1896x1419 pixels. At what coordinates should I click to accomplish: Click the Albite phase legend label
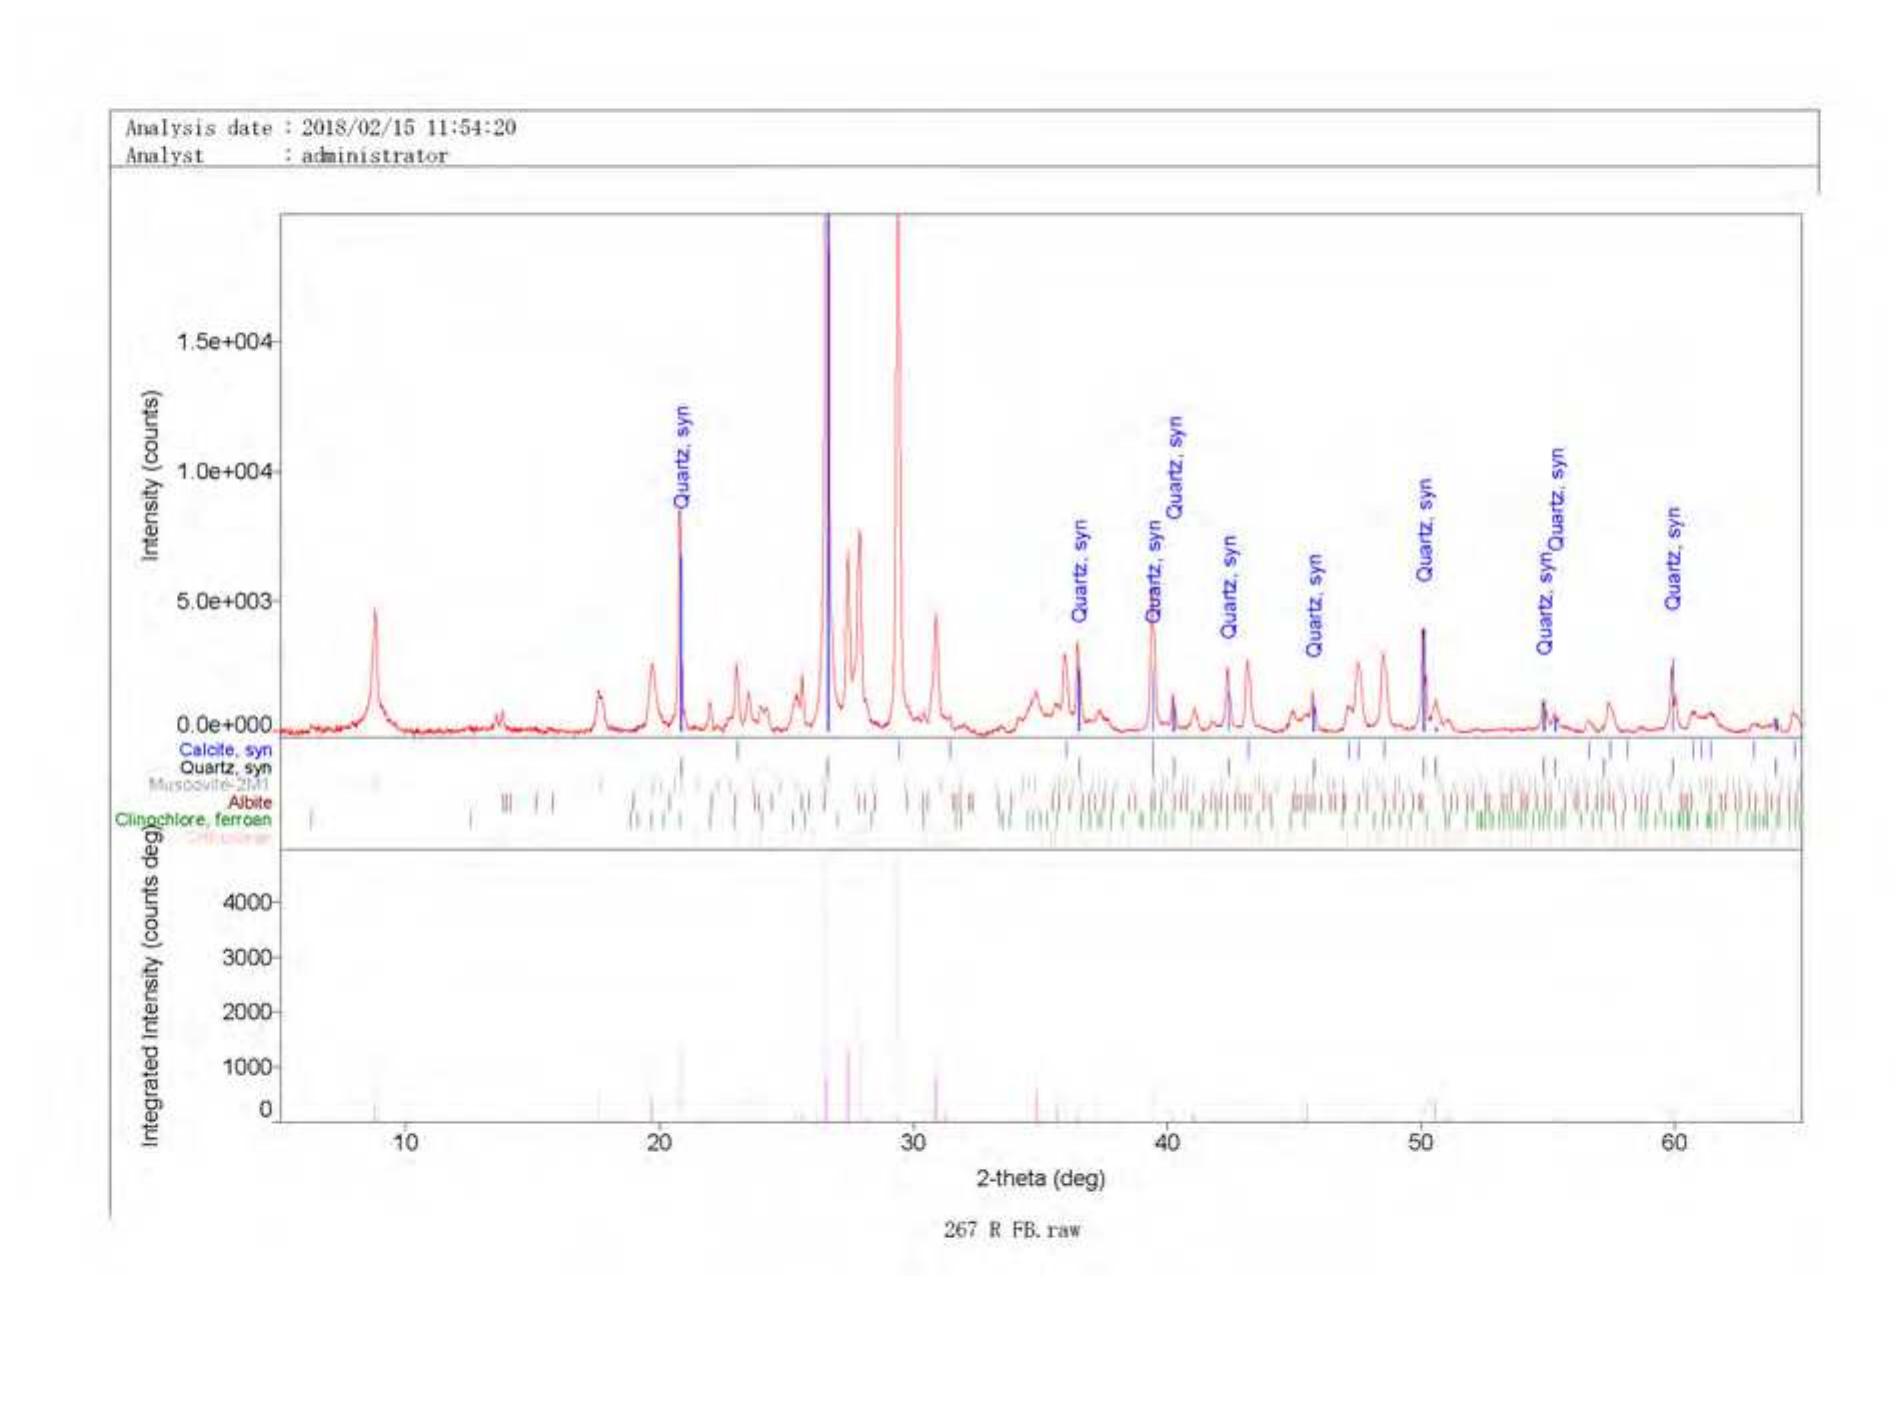tap(249, 802)
